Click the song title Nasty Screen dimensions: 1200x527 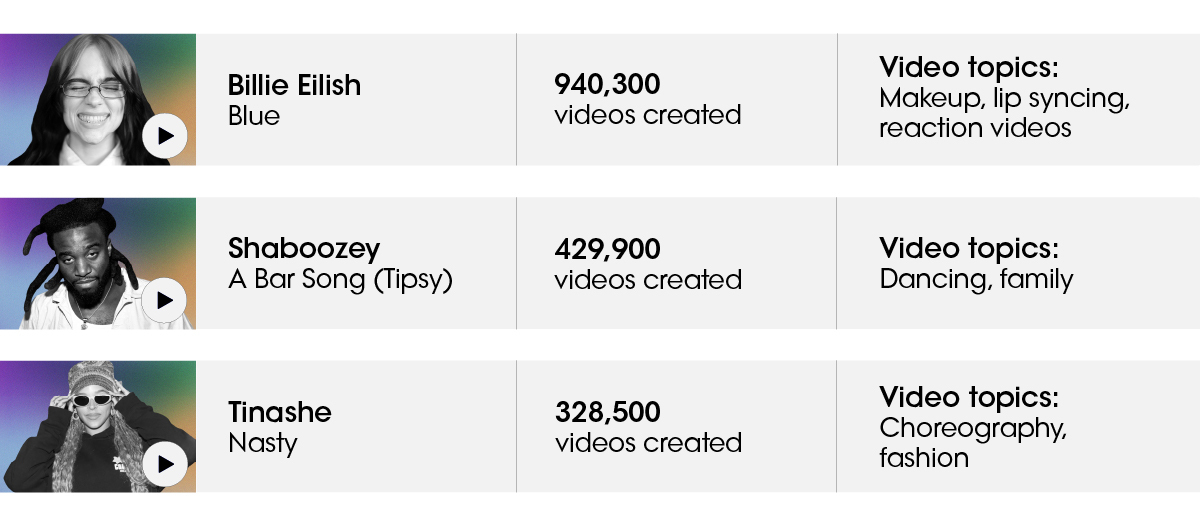(x=263, y=443)
